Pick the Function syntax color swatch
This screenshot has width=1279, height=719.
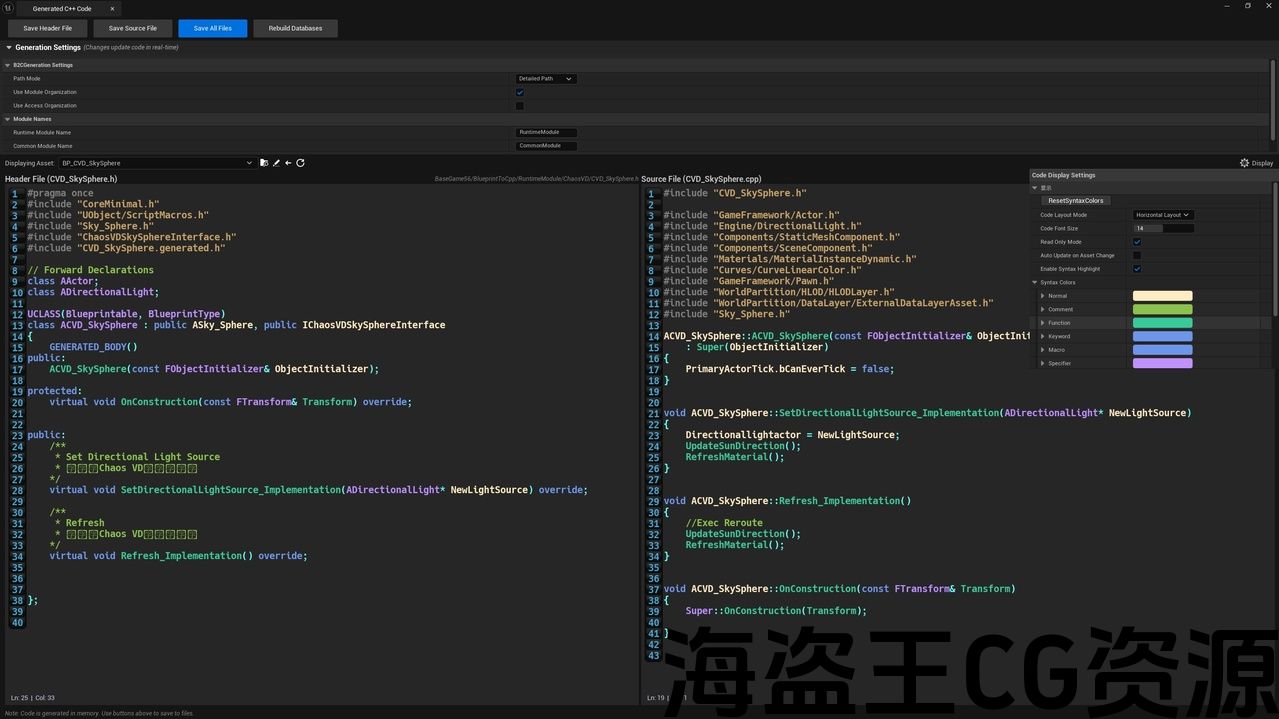coord(1162,323)
